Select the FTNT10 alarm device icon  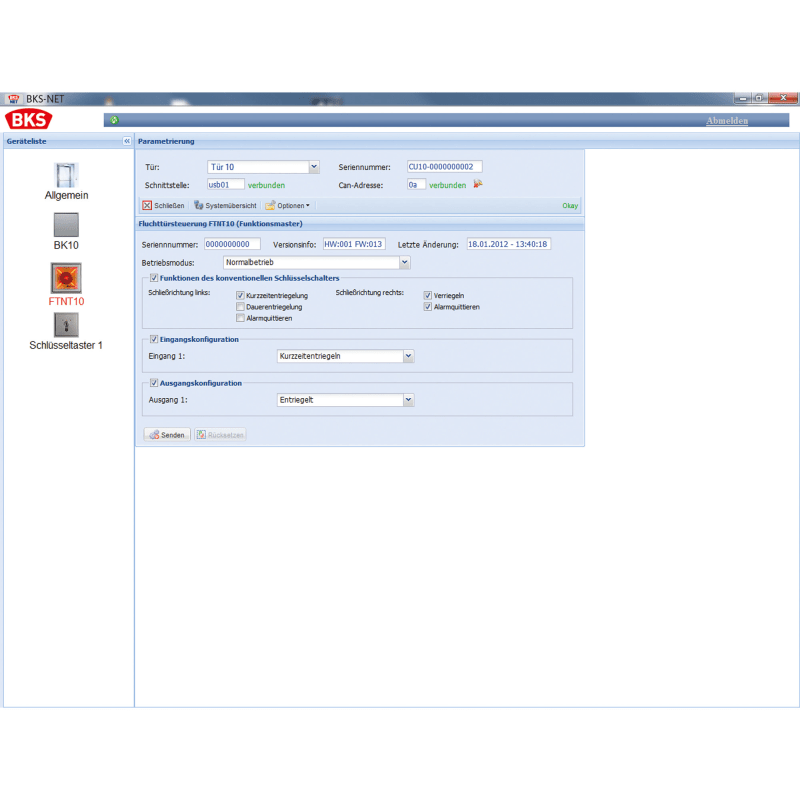tap(66, 277)
